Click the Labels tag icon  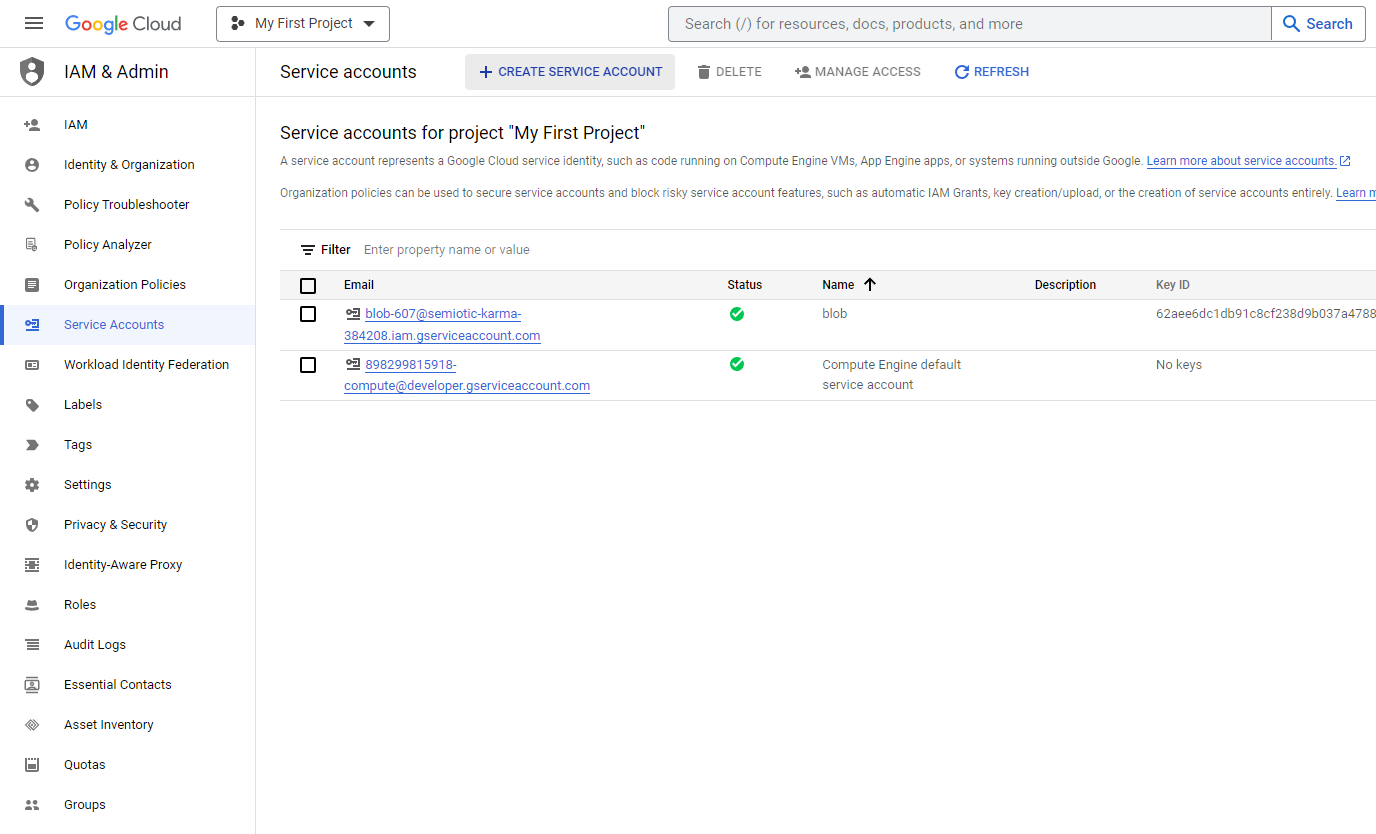coord(32,405)
